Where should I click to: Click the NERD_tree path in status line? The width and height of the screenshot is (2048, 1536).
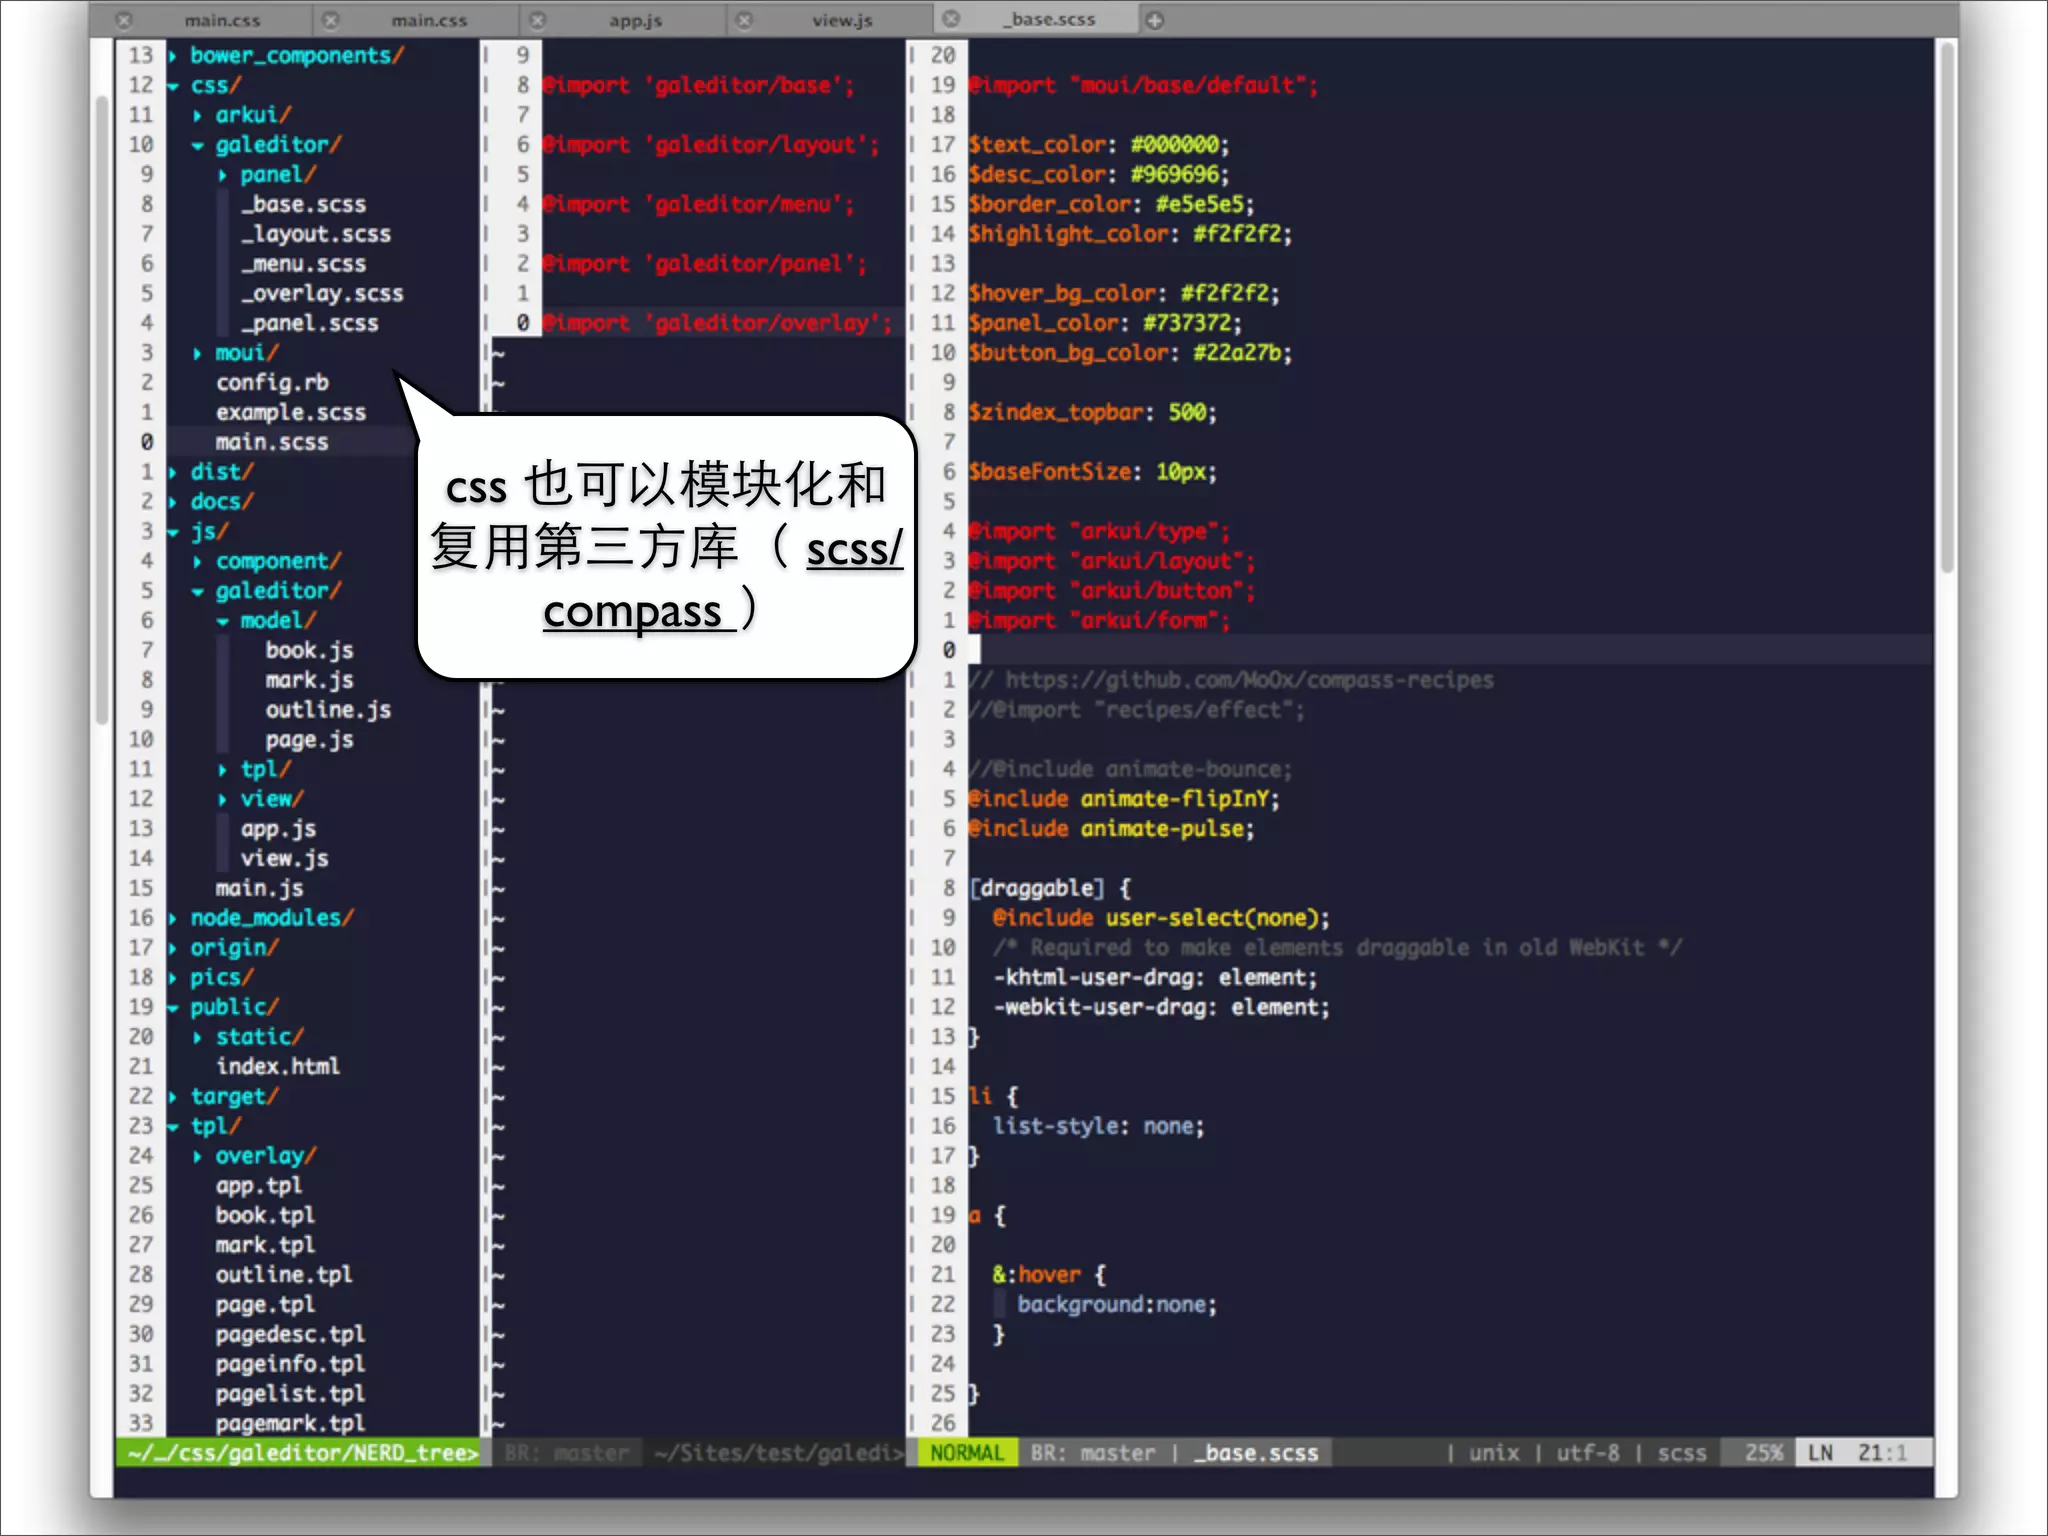pos(303,1453)
